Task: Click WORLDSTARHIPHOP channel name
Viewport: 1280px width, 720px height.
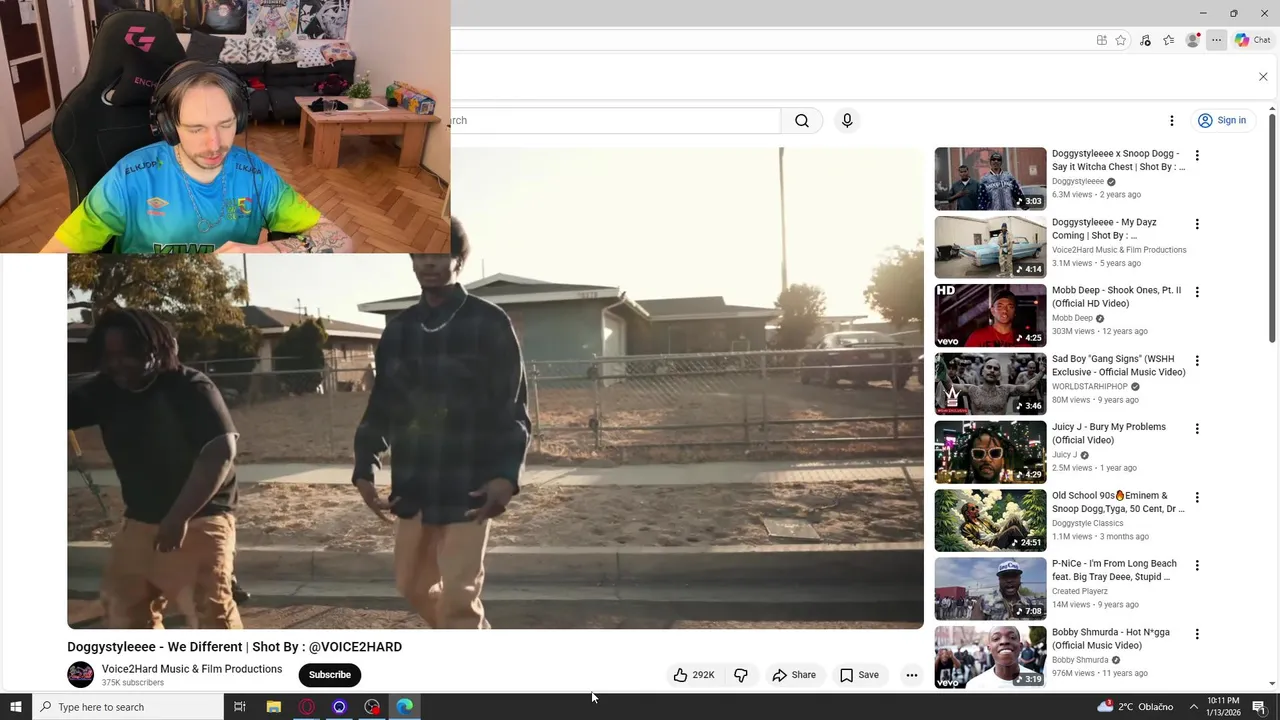Action: click(1090, 386)
